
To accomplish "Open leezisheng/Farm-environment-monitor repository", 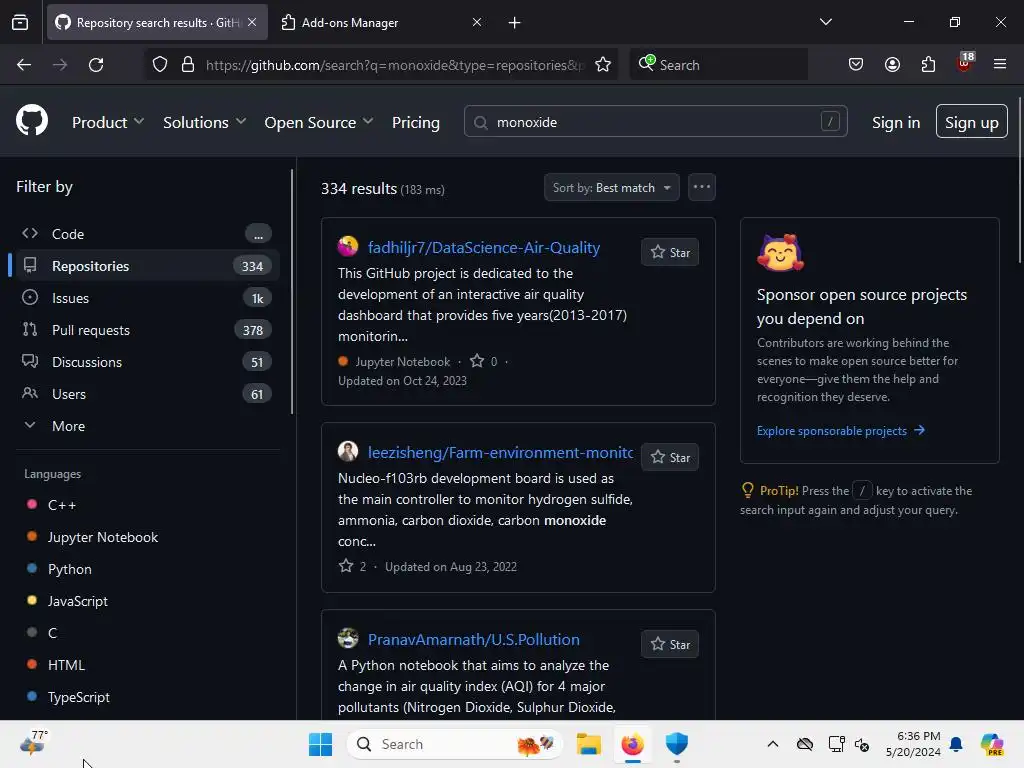I will tap(500, 453).
